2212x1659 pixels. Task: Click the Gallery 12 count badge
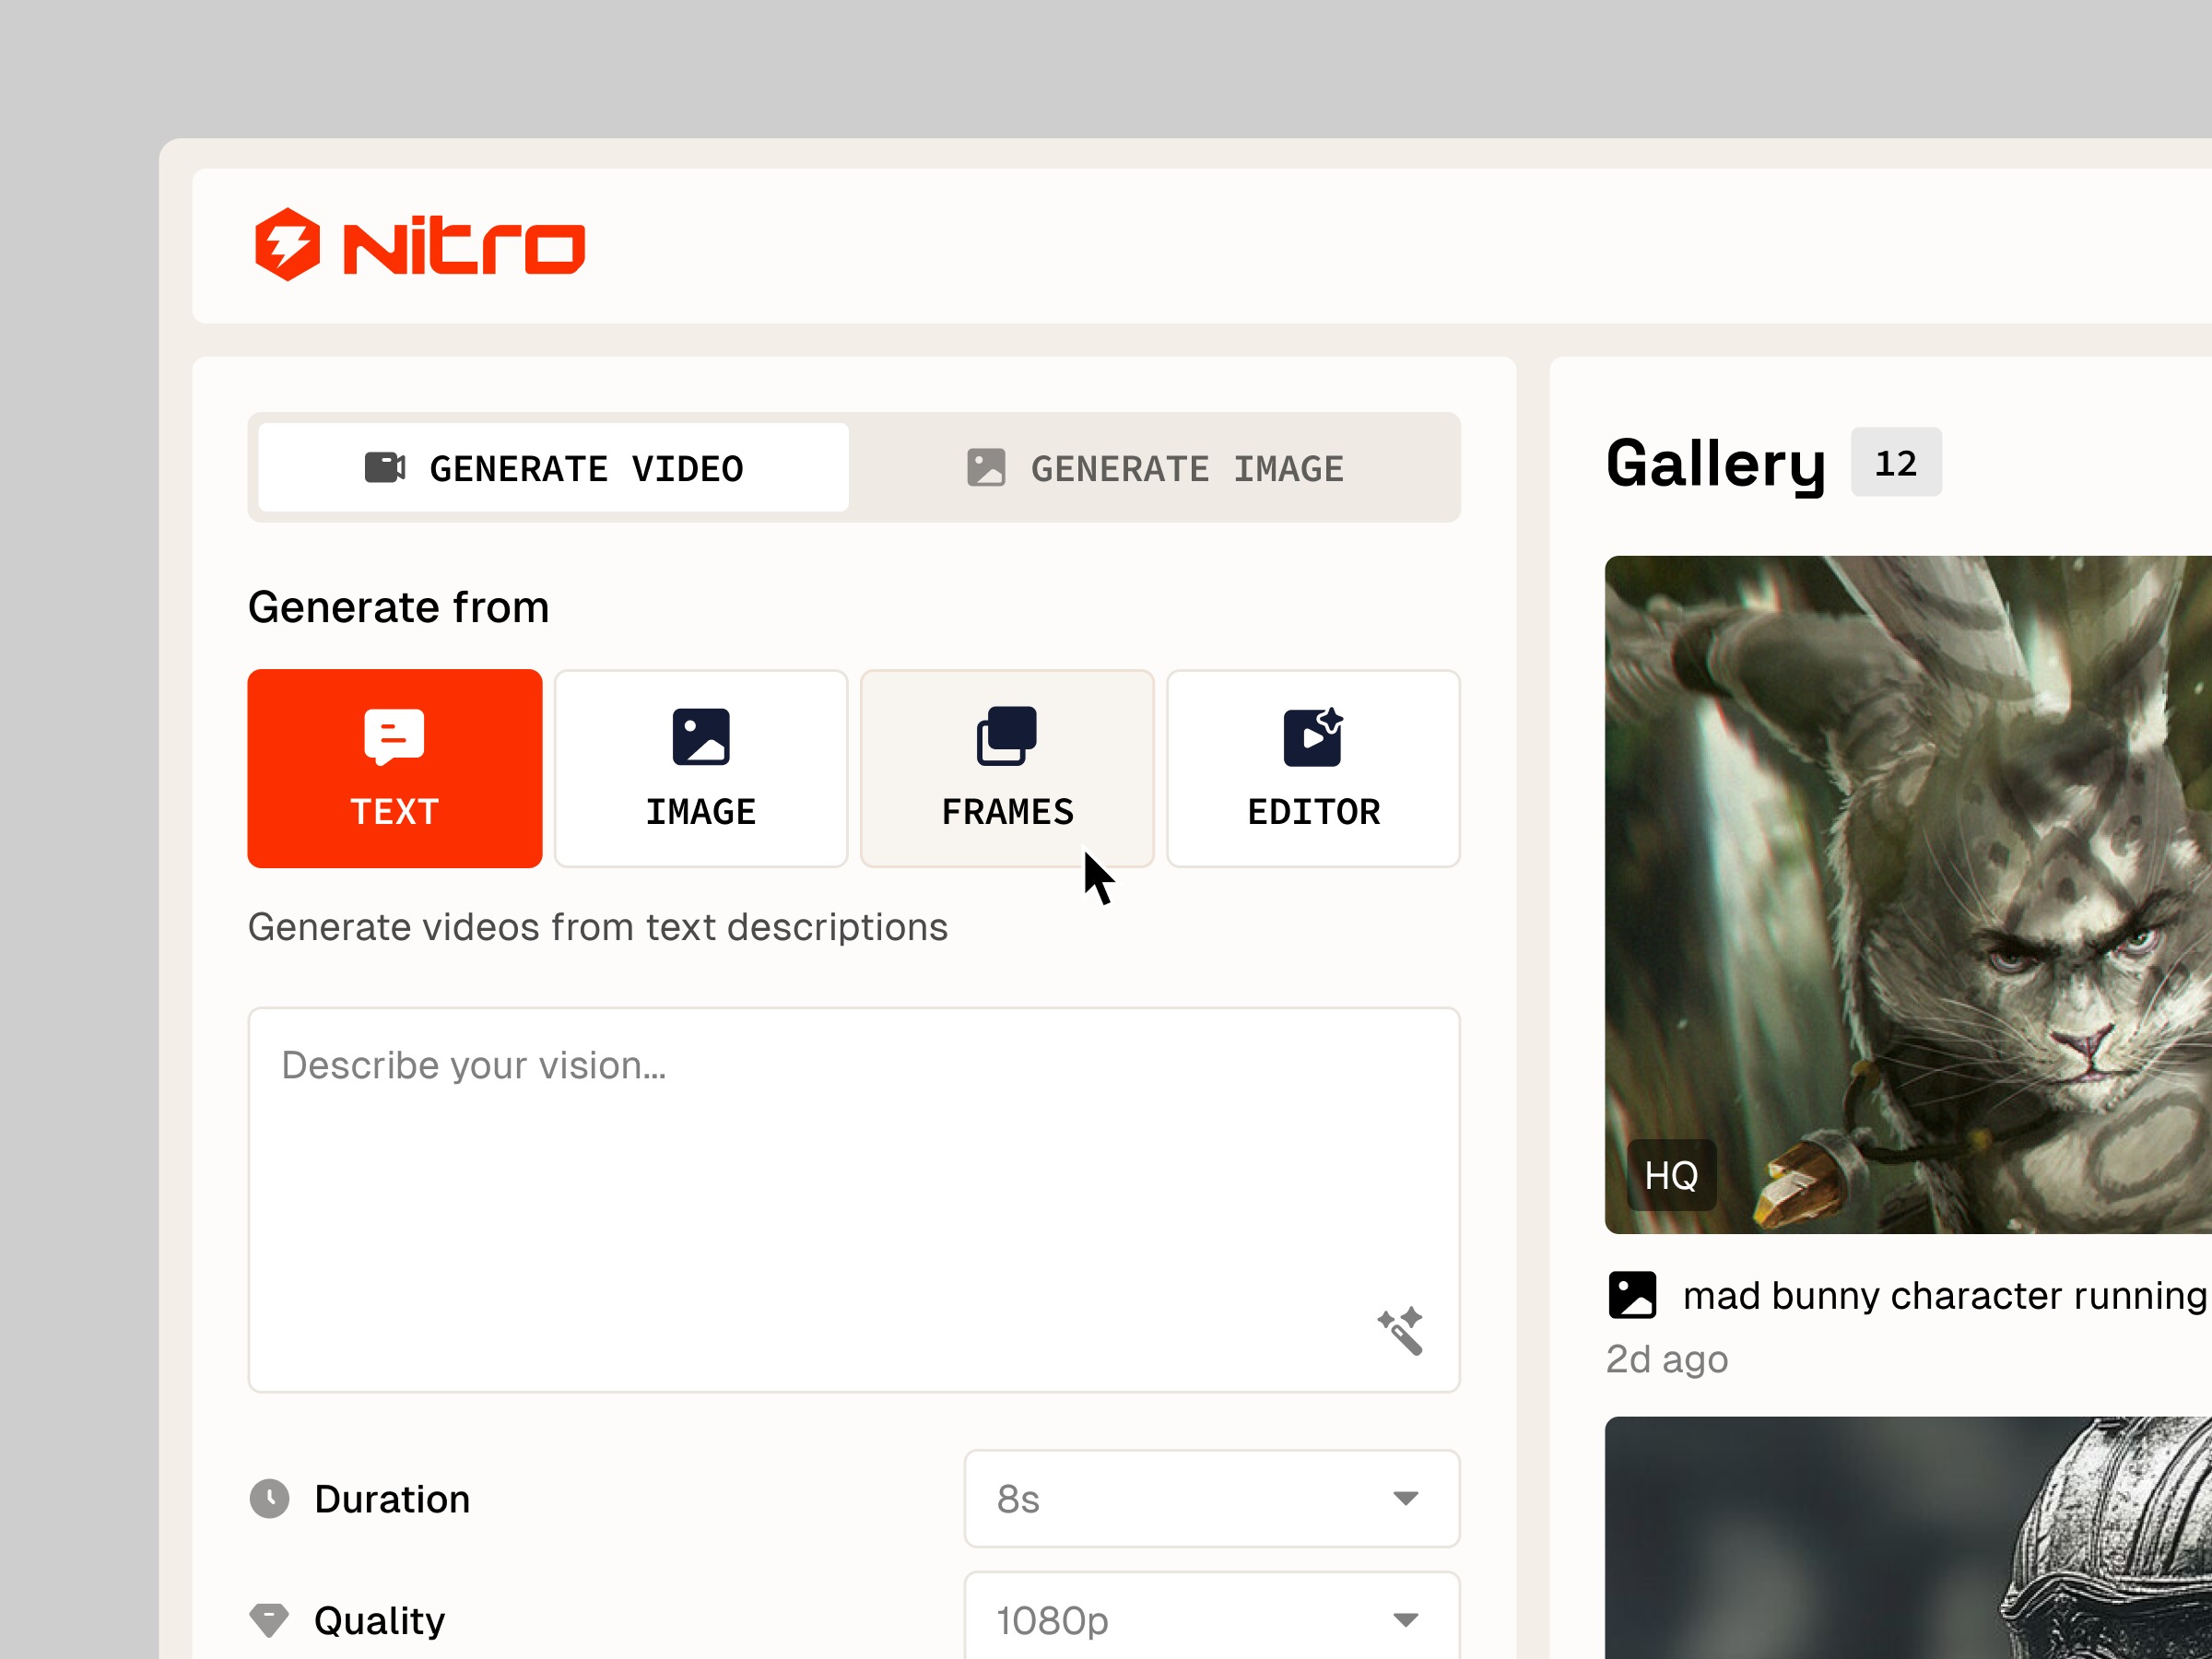click(x=1895, y=461)
